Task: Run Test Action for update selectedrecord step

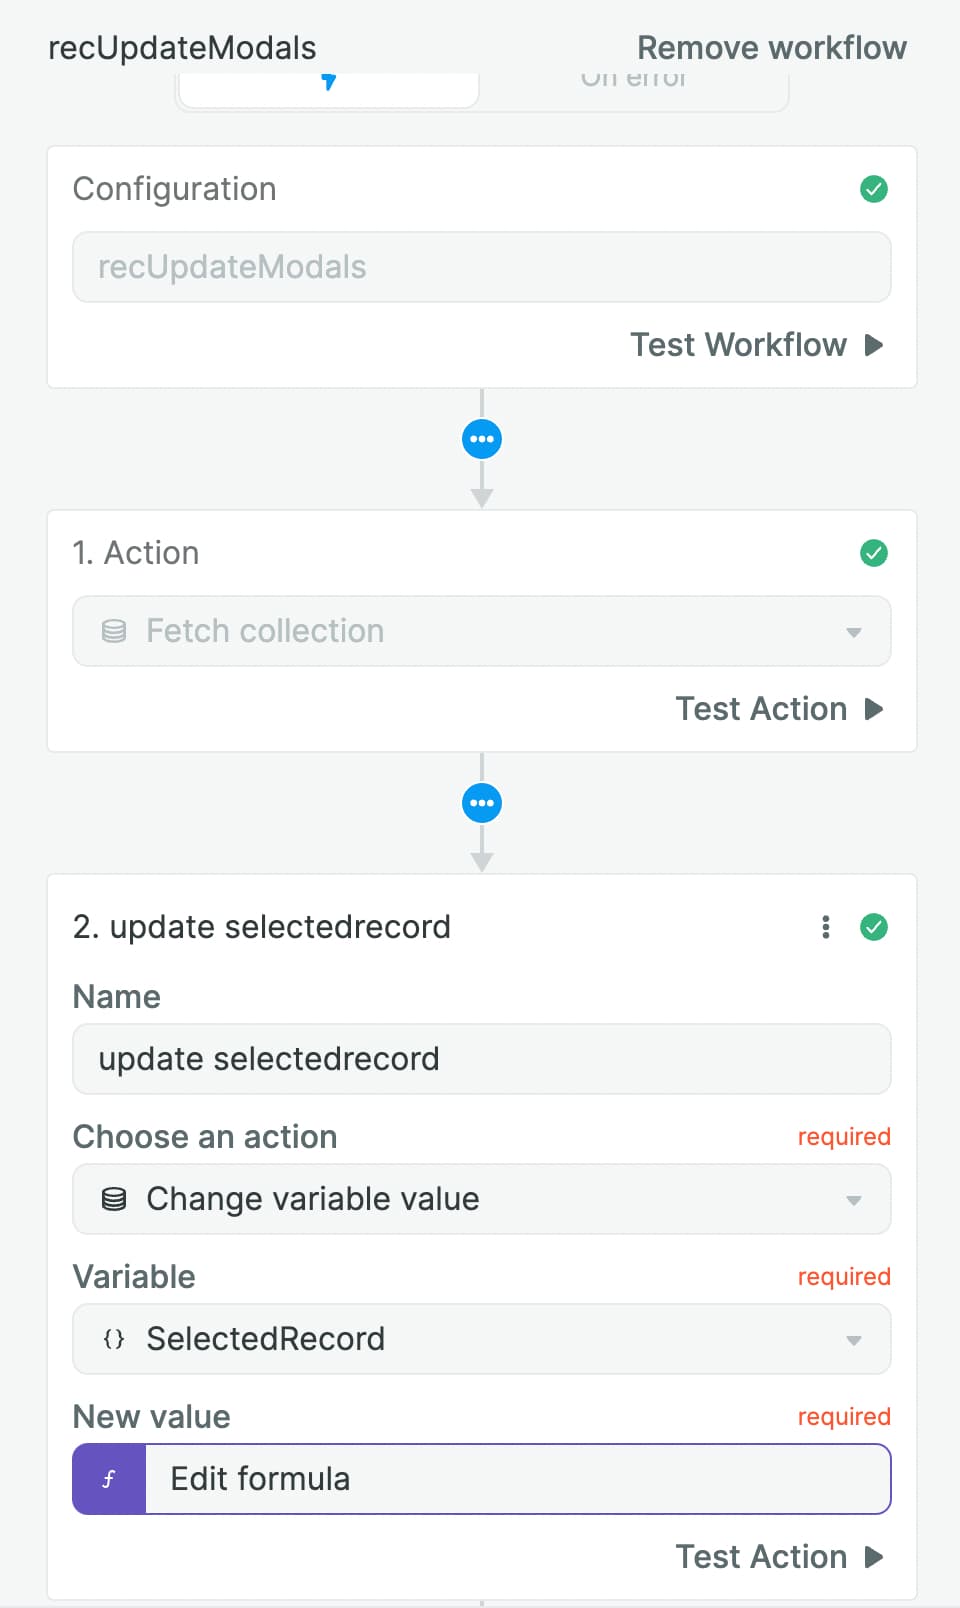Action: point(779,1557)
